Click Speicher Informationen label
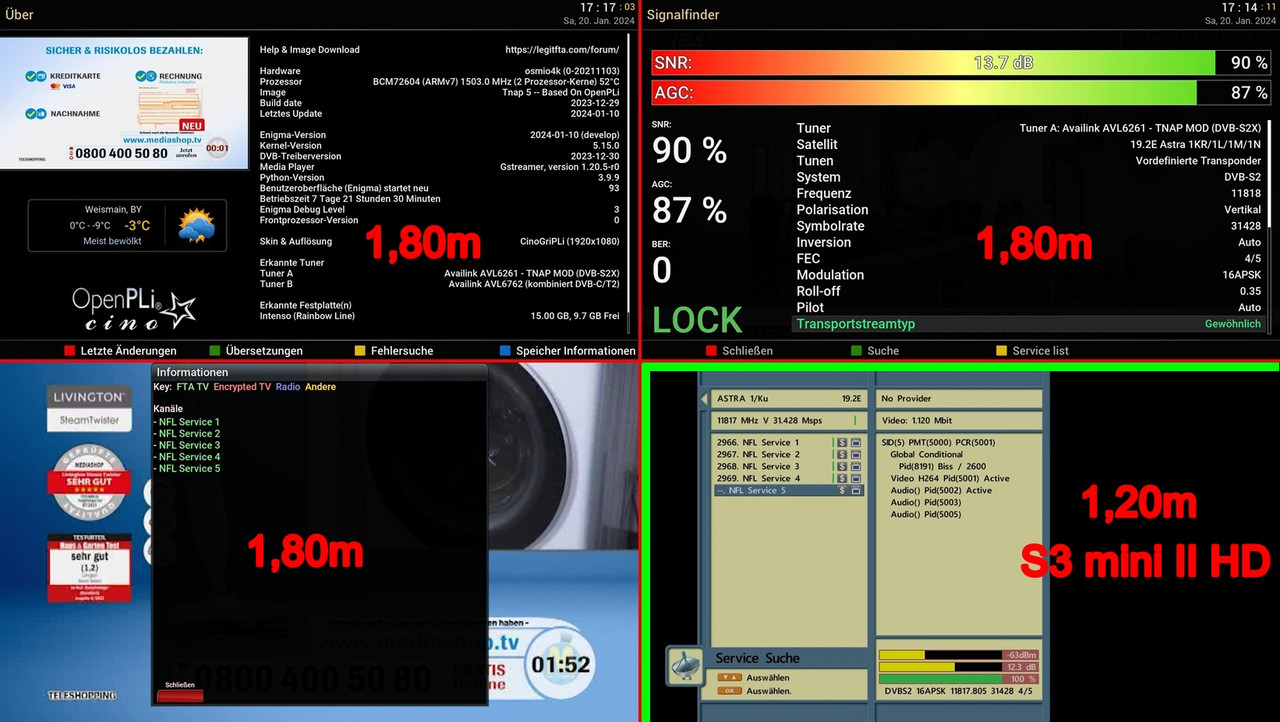 pyautogui.click(x=576, y=351)
